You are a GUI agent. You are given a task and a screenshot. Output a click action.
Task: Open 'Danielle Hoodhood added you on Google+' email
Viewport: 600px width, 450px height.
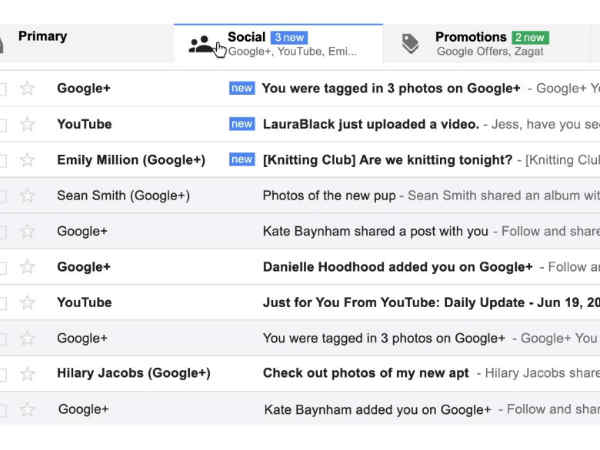(x=398, y=267)
